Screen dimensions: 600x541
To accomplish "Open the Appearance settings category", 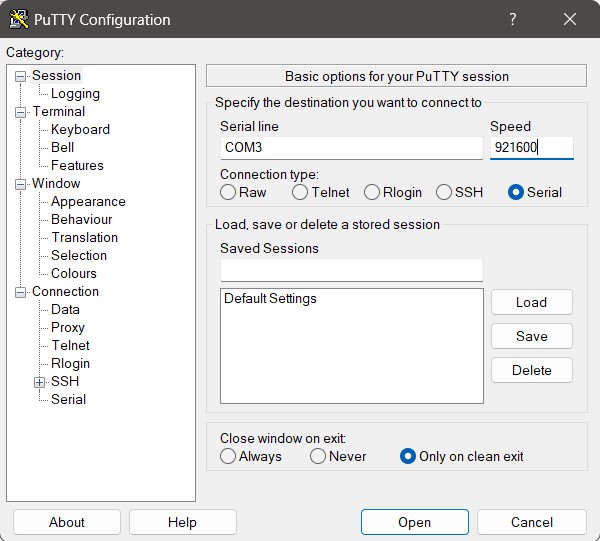I will click(88, 201).
